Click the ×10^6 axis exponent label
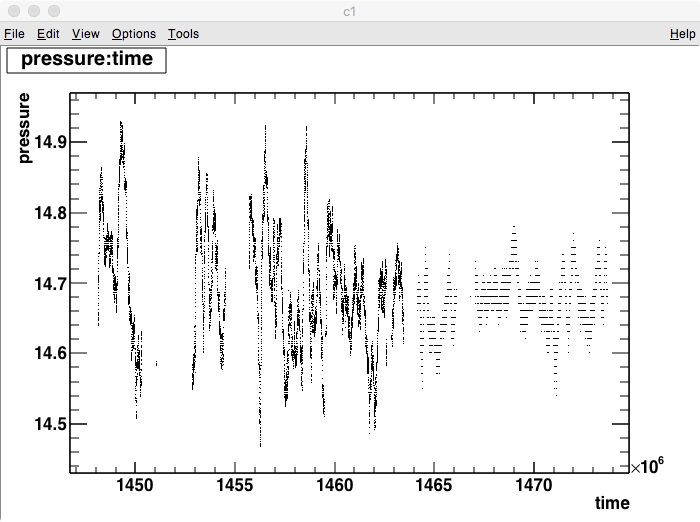 pyautogui.click(x=647, y=467)
